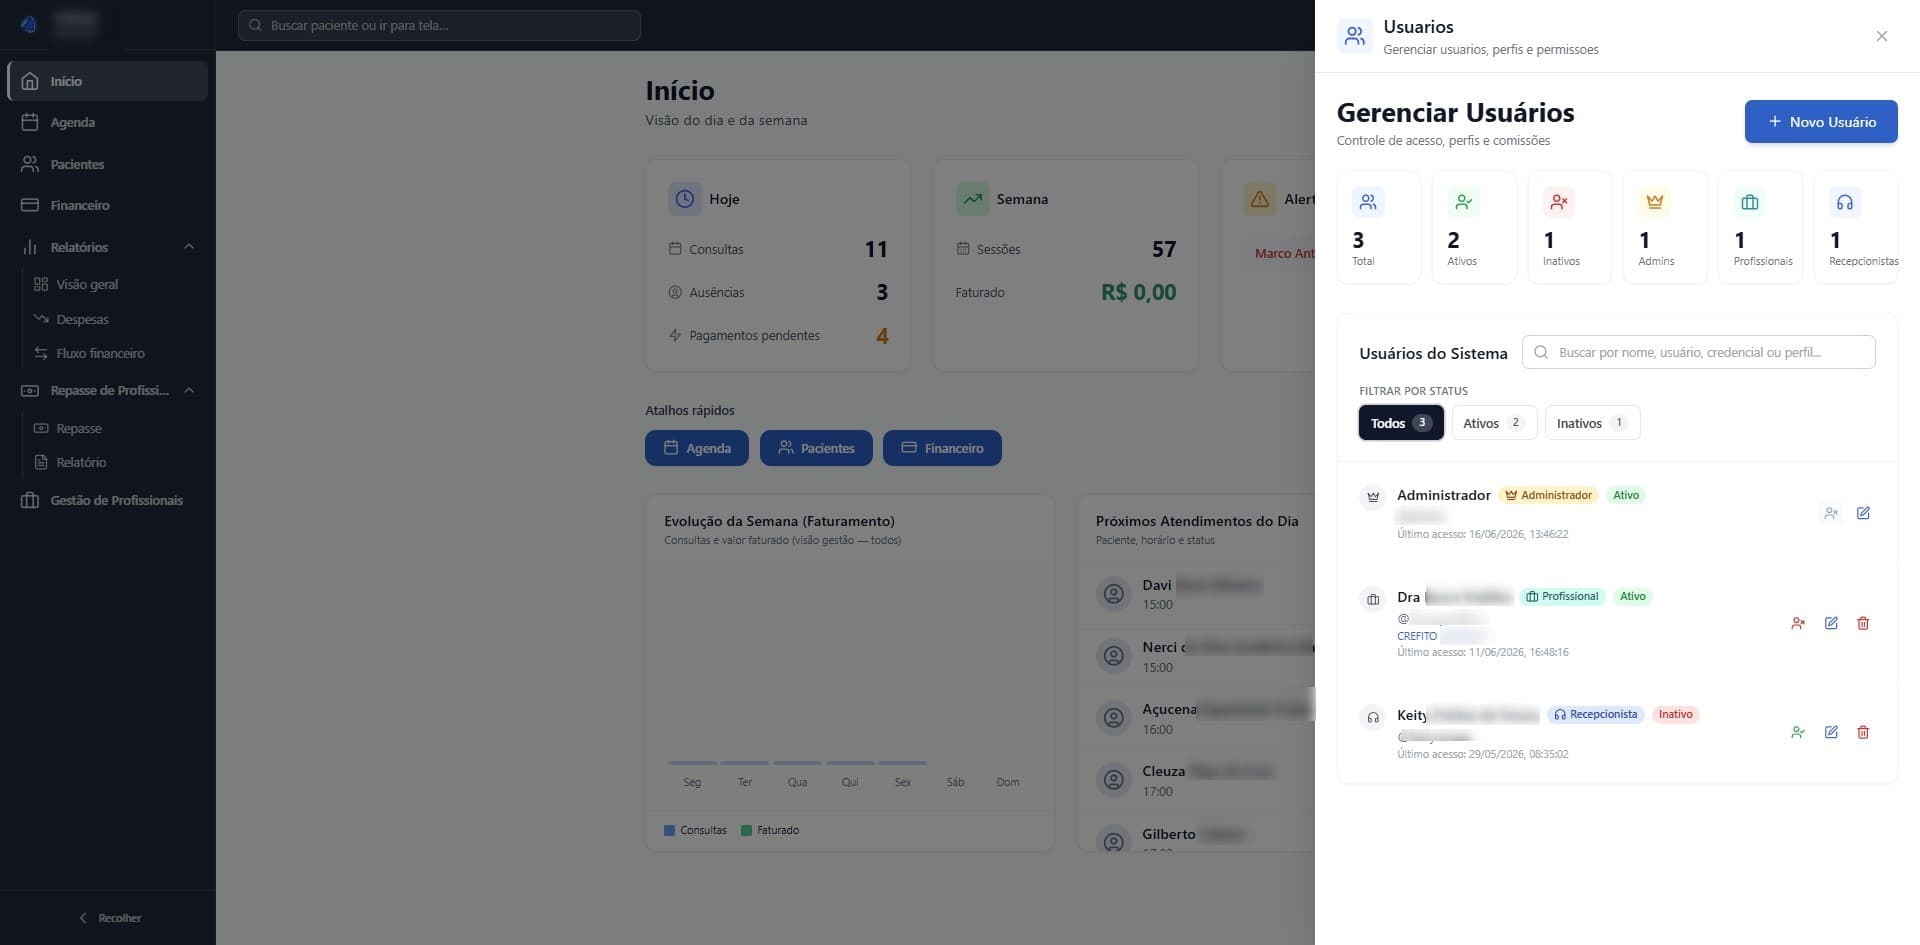Focus the user search field by name
The width and height of the screenshot is (1920, 945).
click(x=1698, y=352)
